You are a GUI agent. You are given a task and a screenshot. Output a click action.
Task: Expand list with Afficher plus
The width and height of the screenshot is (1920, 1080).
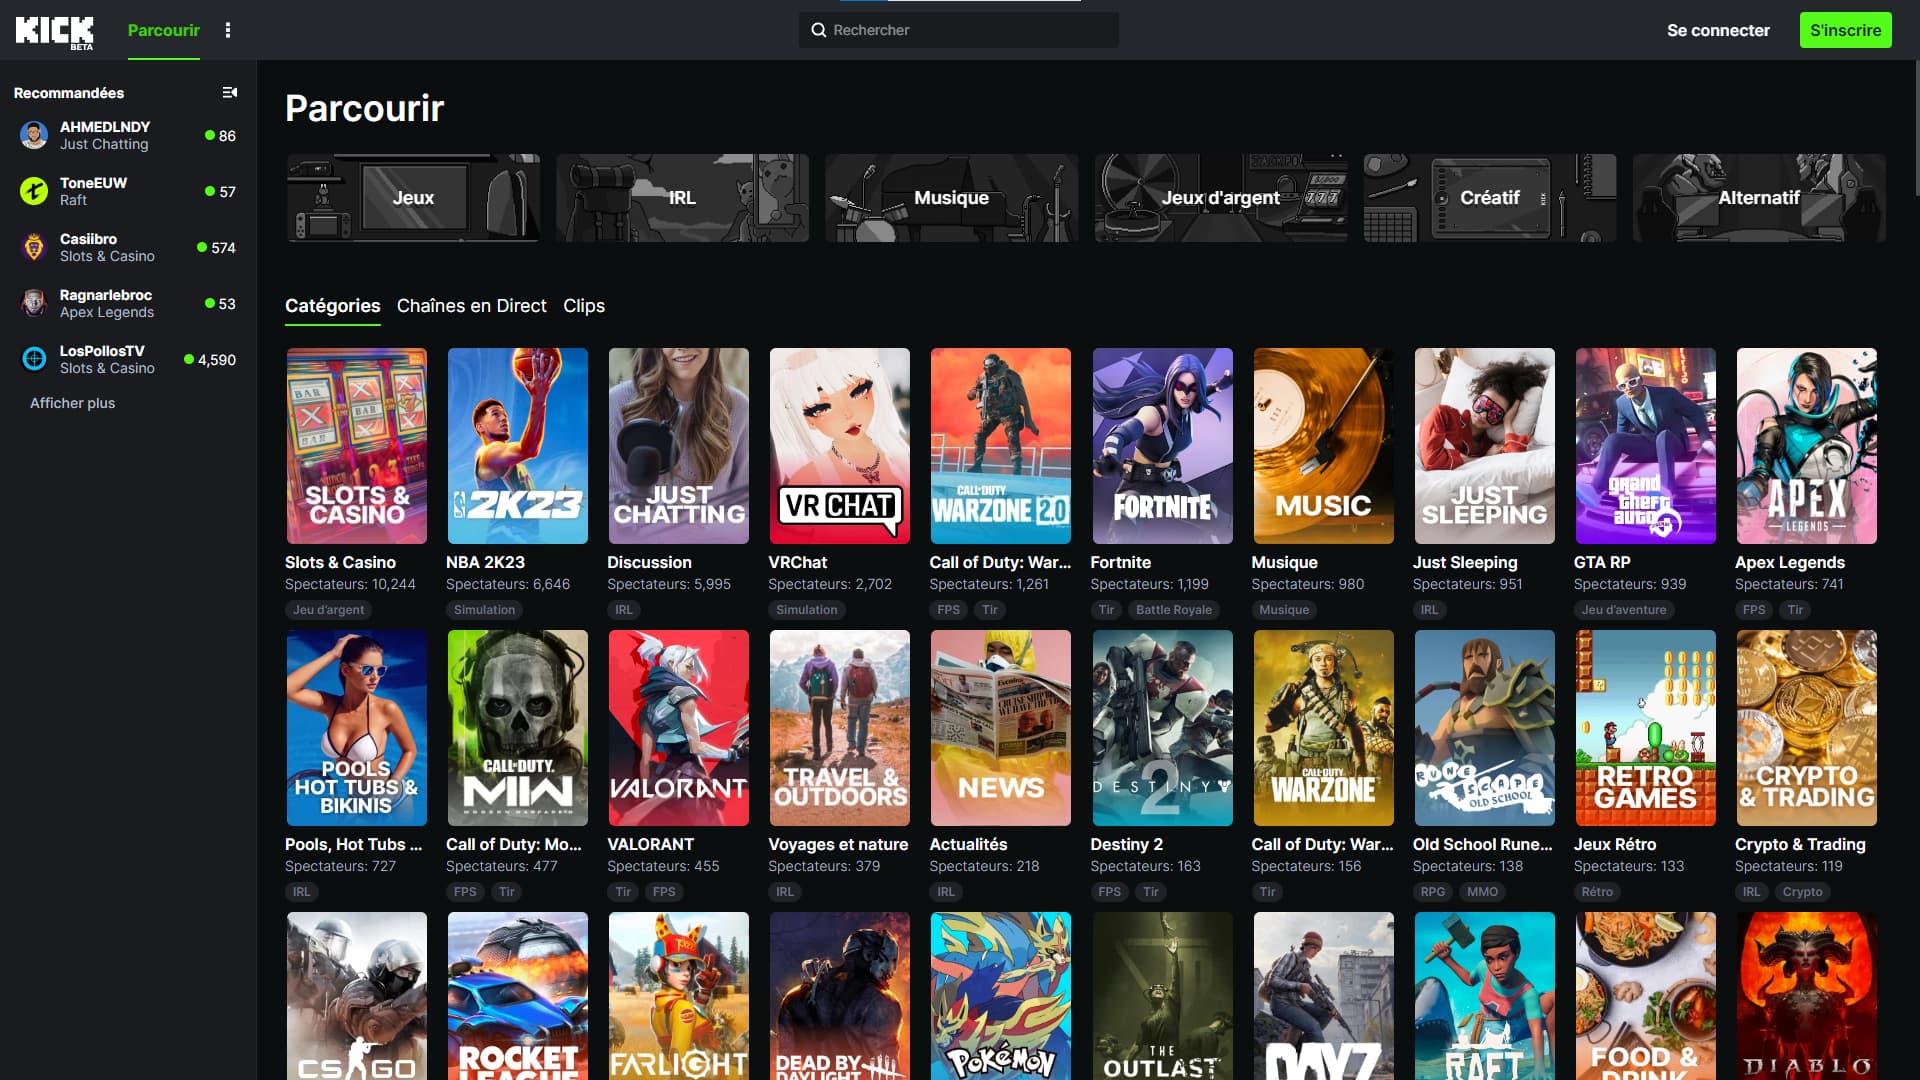tap(72, 403)
